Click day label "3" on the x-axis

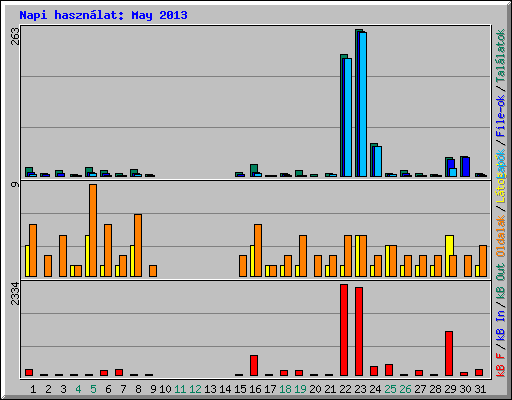[x=63, y=389]
